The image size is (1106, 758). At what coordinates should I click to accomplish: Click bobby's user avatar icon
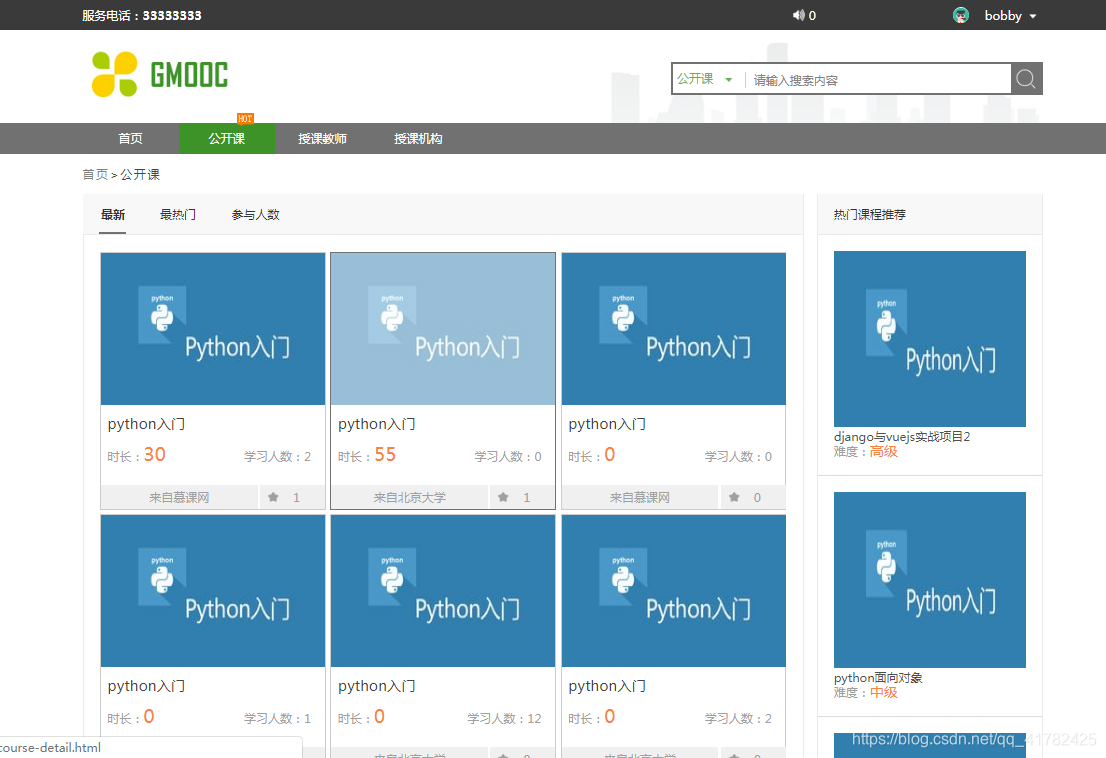coord(961,15)
